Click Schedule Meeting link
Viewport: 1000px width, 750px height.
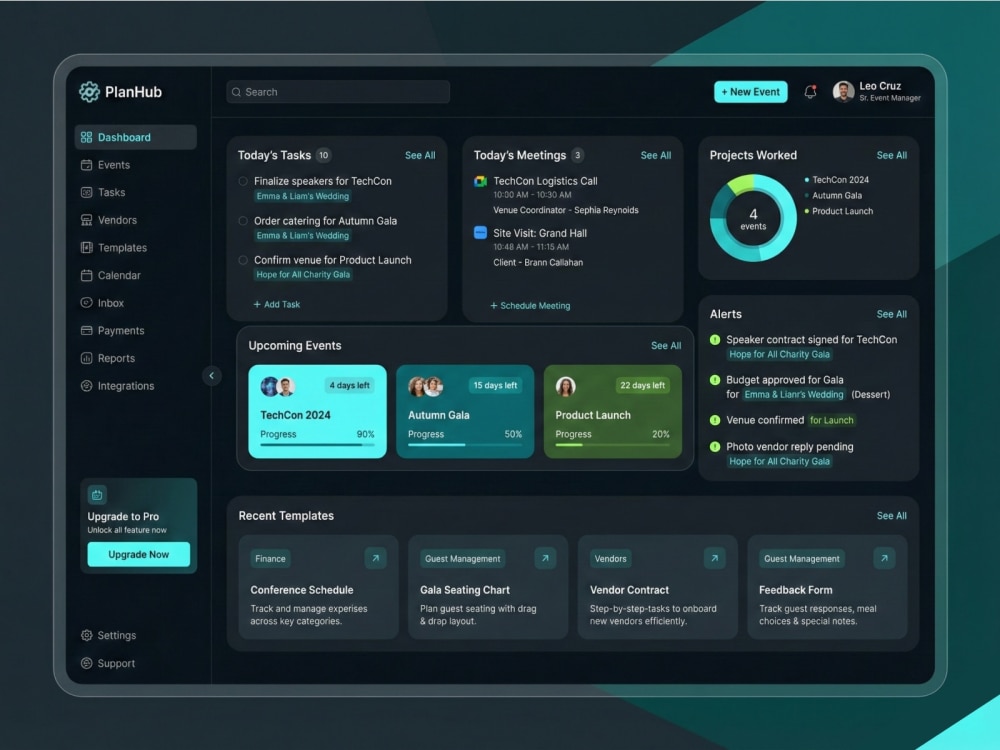[530, 305]
